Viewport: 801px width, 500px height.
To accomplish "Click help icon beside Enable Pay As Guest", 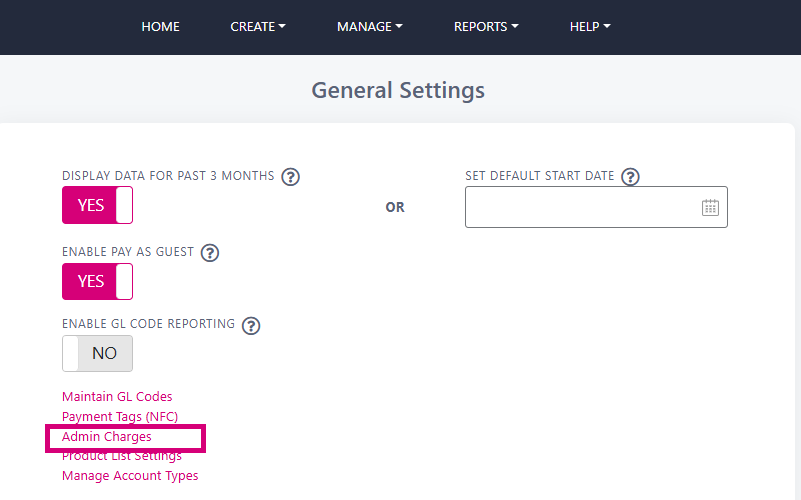I will click(209, 253).
